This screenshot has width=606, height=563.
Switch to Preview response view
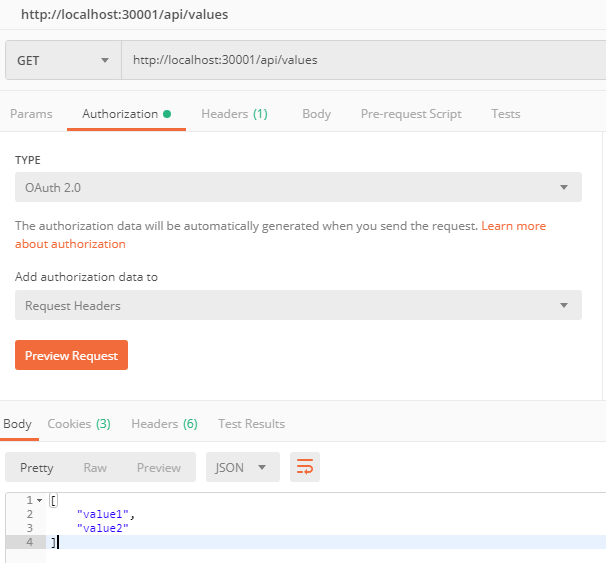[x=159, y=468]
